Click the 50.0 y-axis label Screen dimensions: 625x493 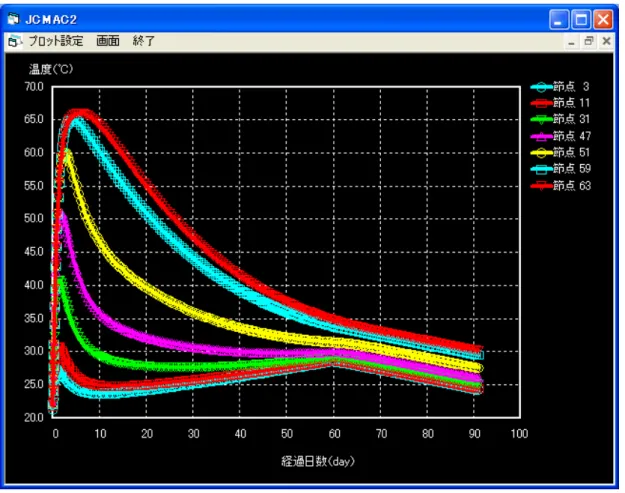pyautogui.click(x=34, y=218)
